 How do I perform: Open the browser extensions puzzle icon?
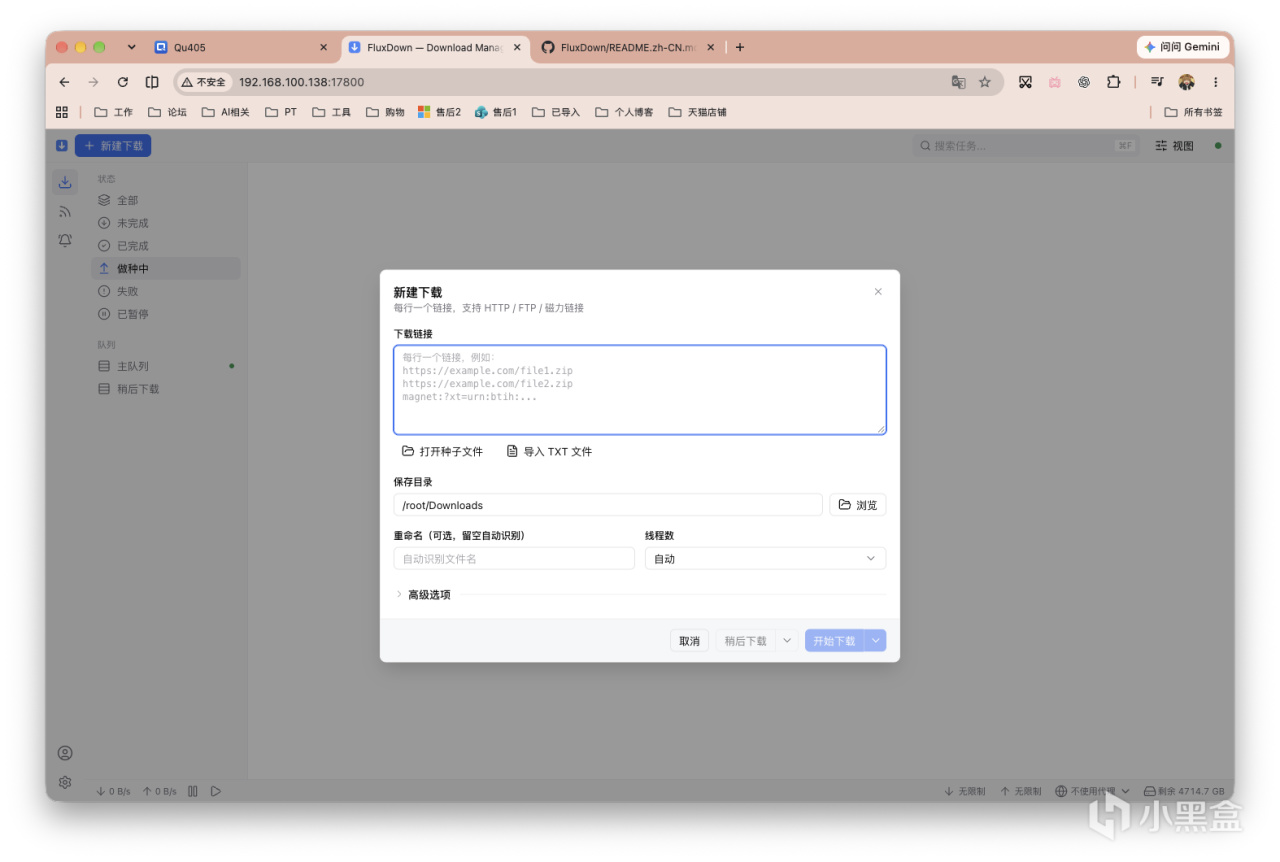coord(1113,82)
